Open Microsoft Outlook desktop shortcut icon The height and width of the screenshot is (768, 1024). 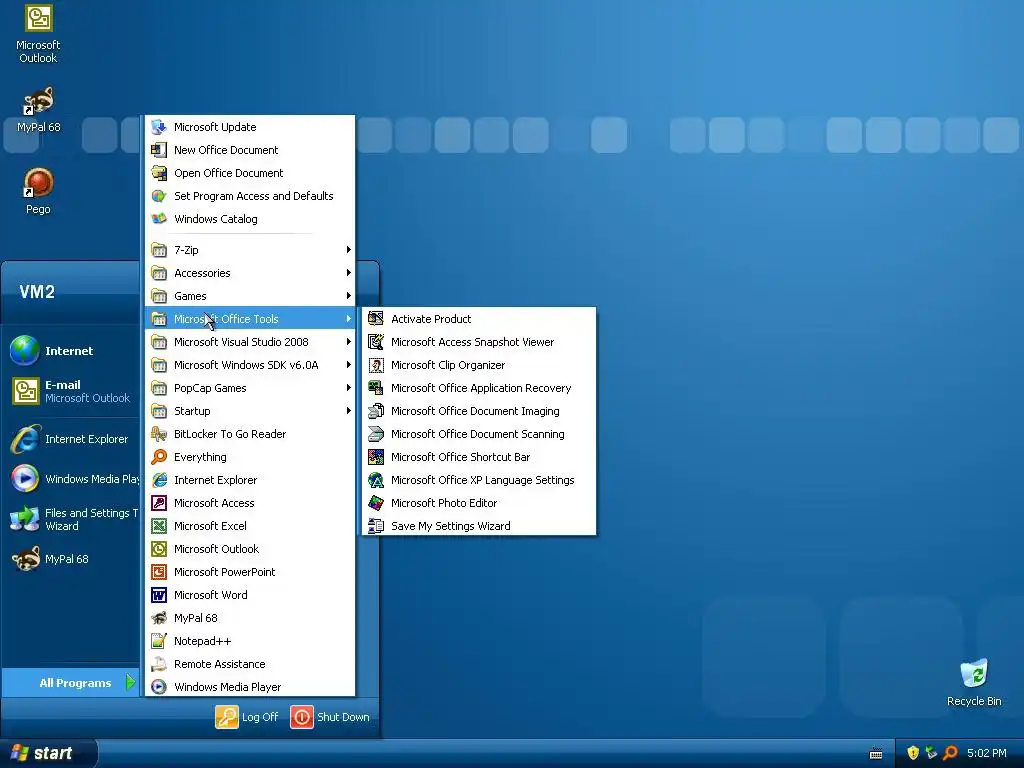[38, 18]
